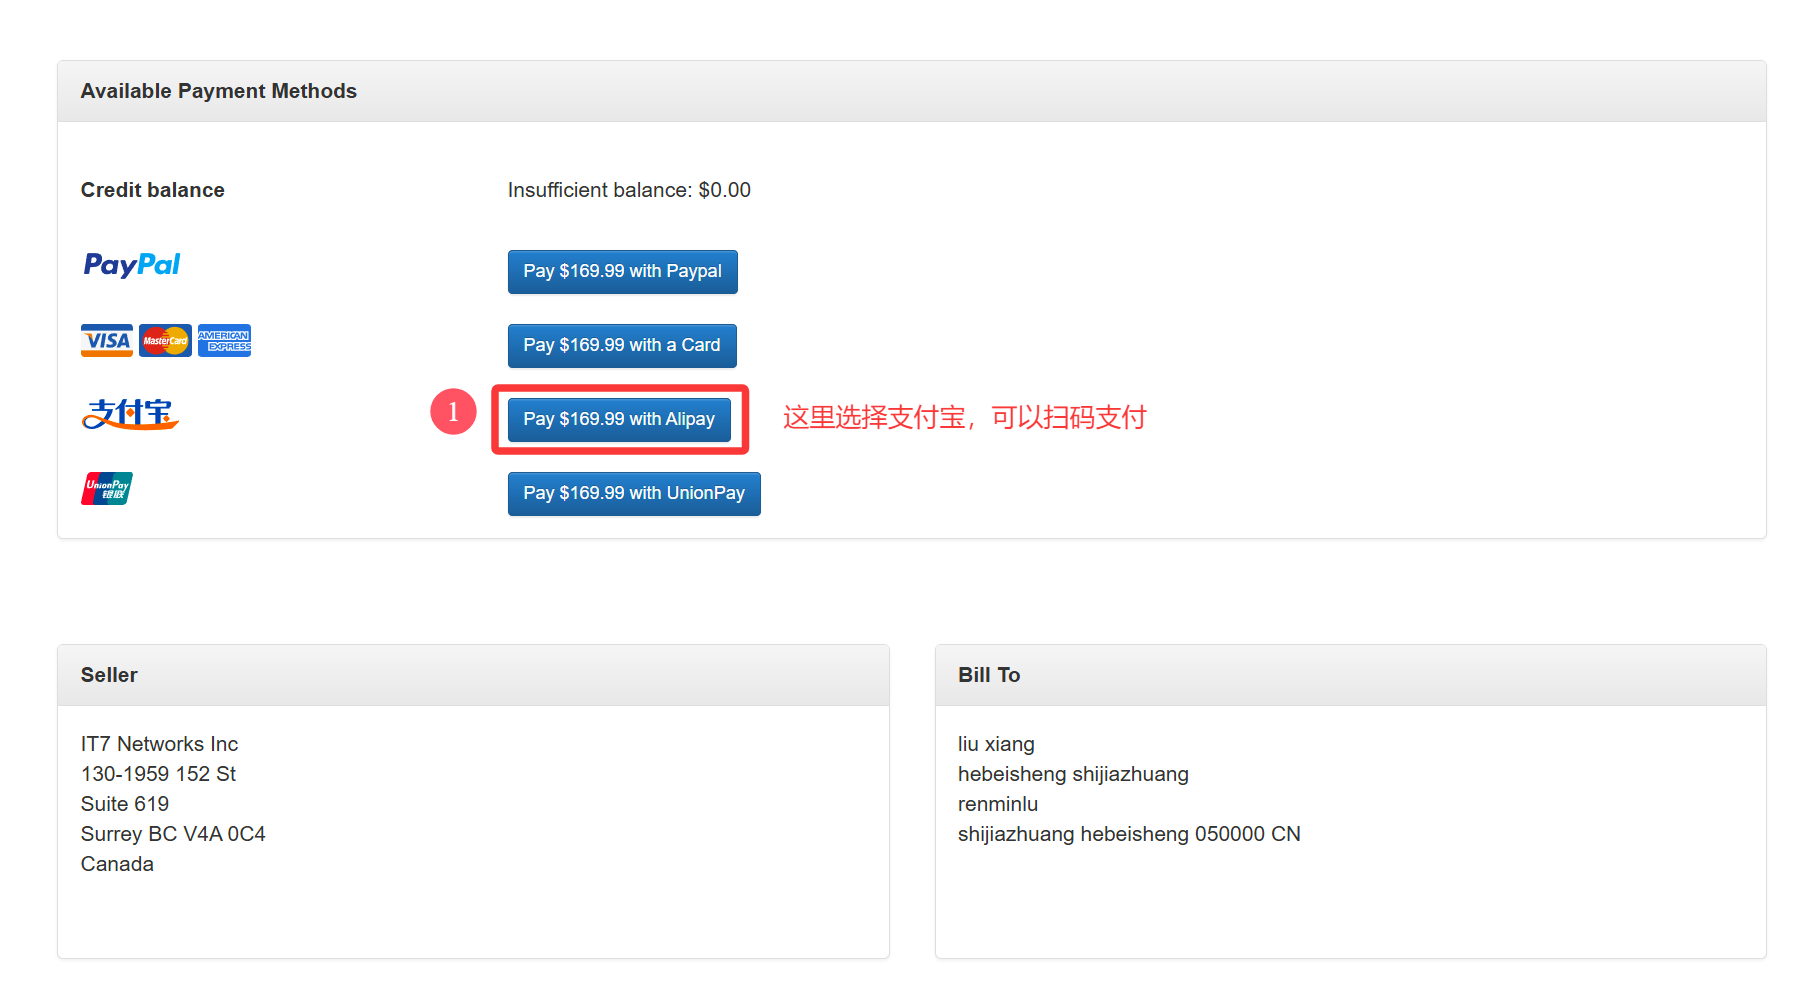The width and height of the screenshot is (1806, 988).
Task: Click the Credit balance label
Action: pyautogui.click(x=152, y=190)
